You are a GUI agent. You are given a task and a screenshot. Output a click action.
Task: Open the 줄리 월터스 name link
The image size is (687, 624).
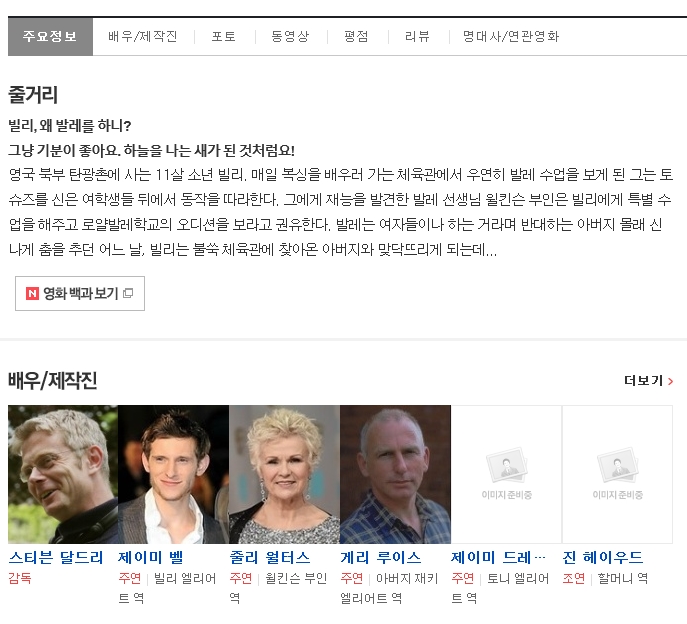[x=270, y=558]
